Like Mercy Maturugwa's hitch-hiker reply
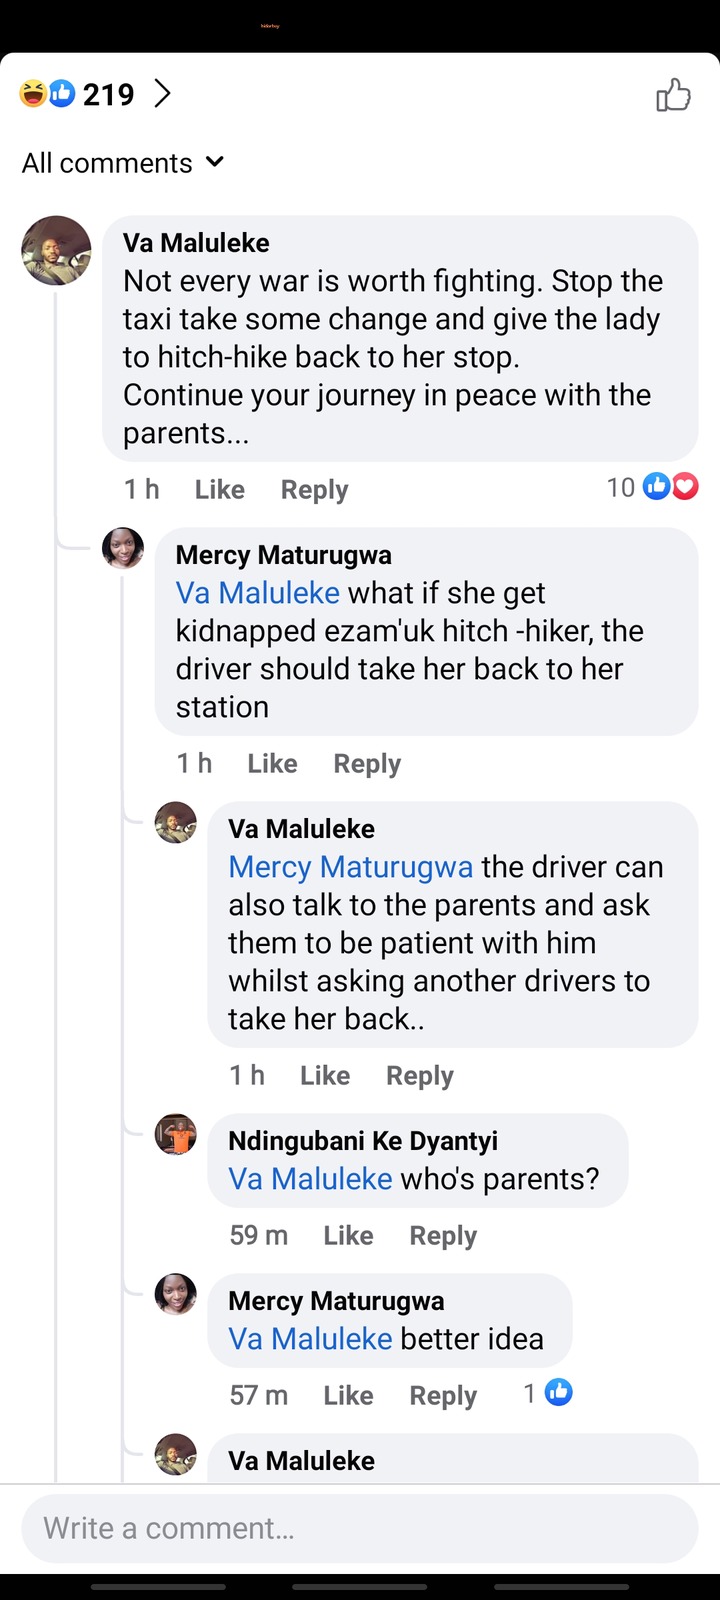 tap(272, 764)
